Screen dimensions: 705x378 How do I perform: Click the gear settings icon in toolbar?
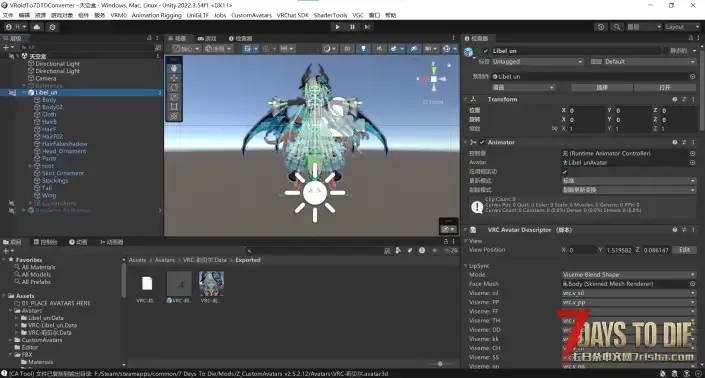(53, 27)
